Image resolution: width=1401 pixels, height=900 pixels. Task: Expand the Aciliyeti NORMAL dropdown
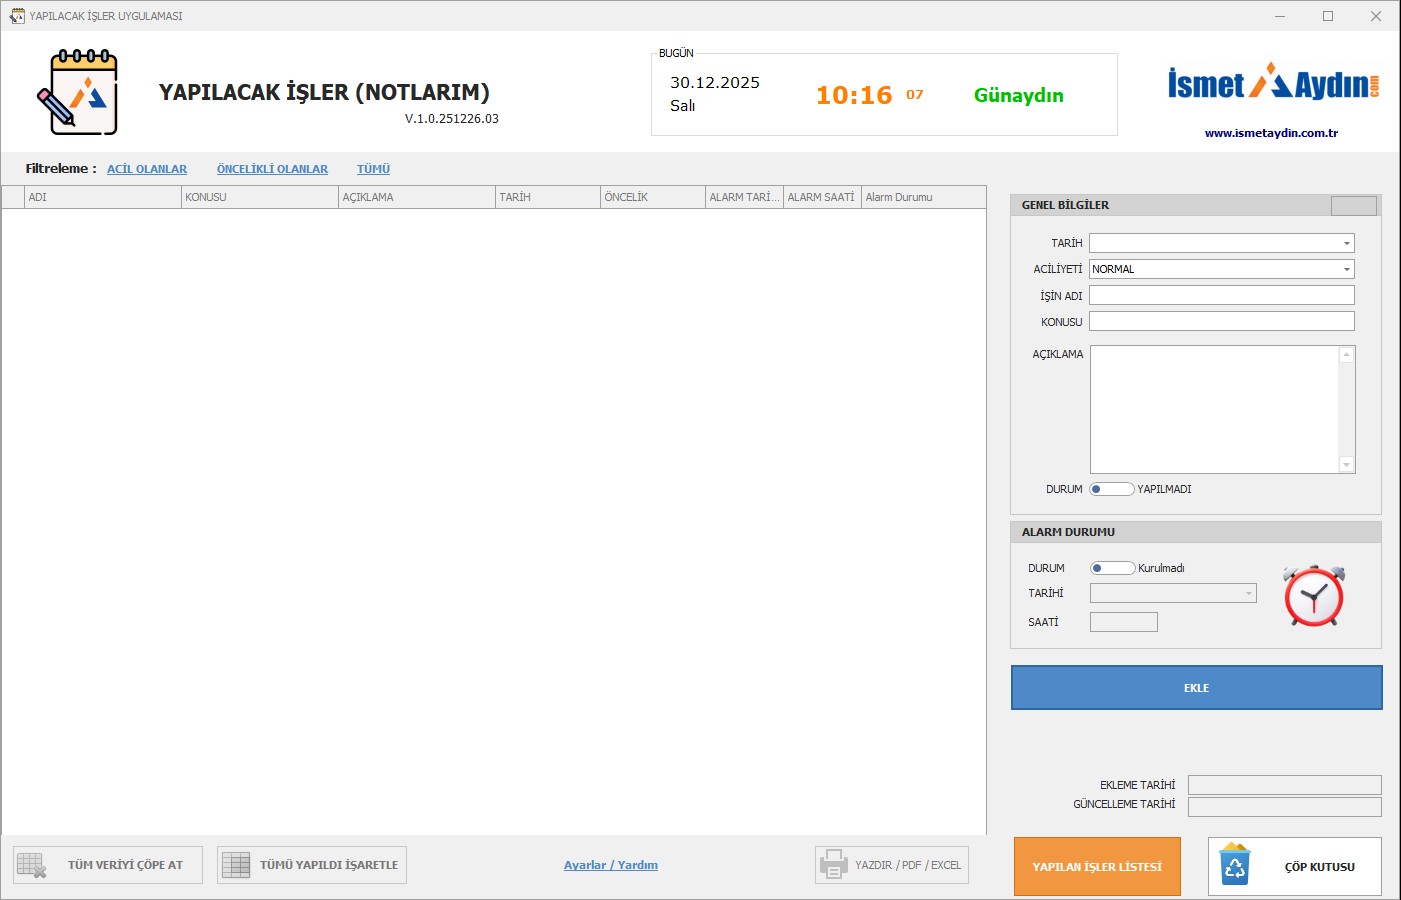click(x=1346, y=269)
